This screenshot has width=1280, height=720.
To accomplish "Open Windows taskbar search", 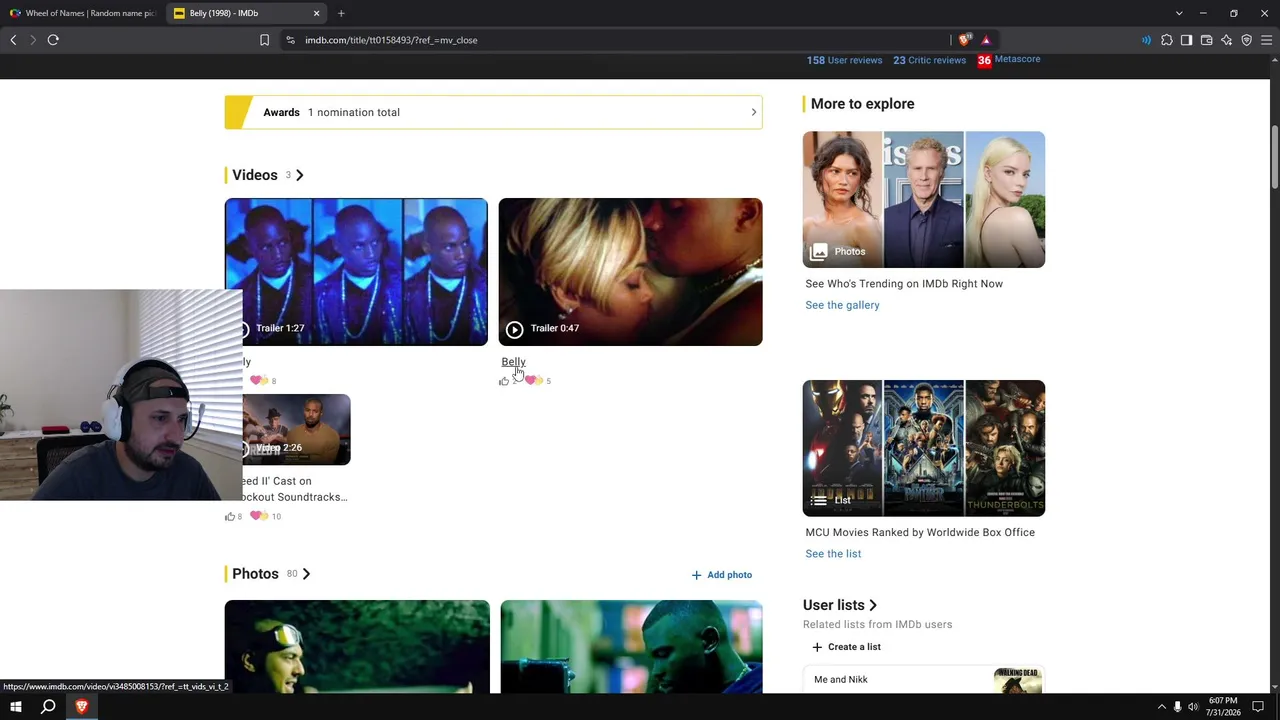I will coord(48,707).
